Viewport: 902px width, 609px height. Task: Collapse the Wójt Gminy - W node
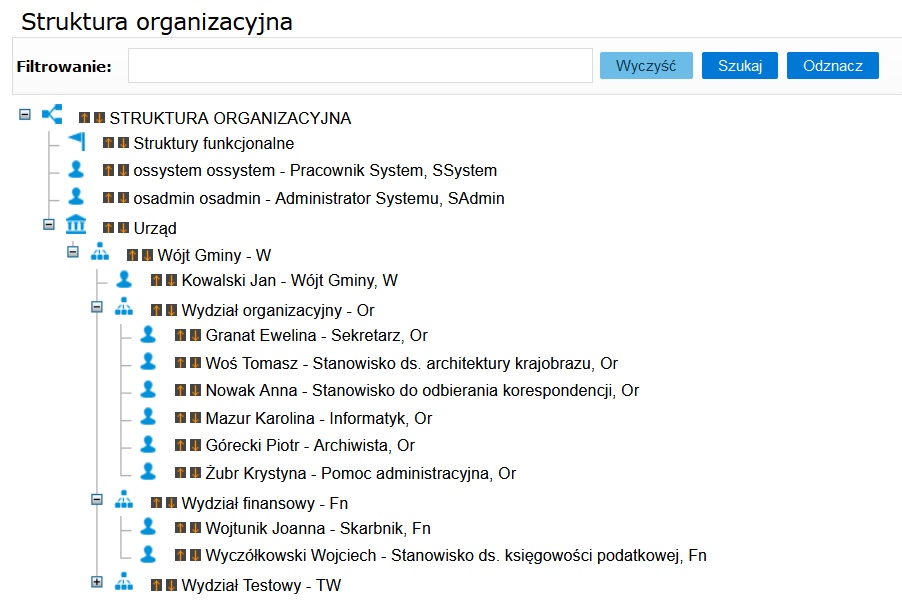coord(72,252)
